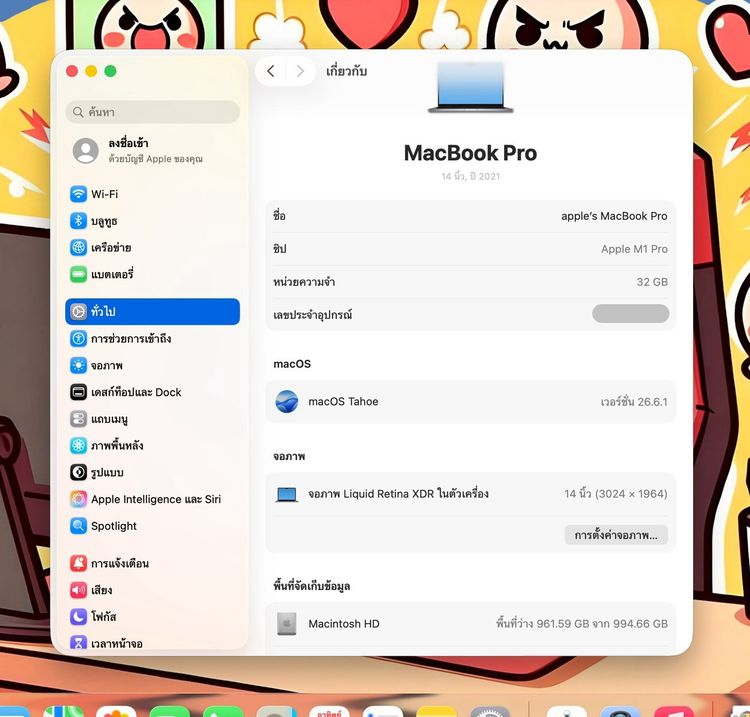Click the ชิป chip label
The width and height of the screenshot is (750, 717).
click(x=280, y=249)
